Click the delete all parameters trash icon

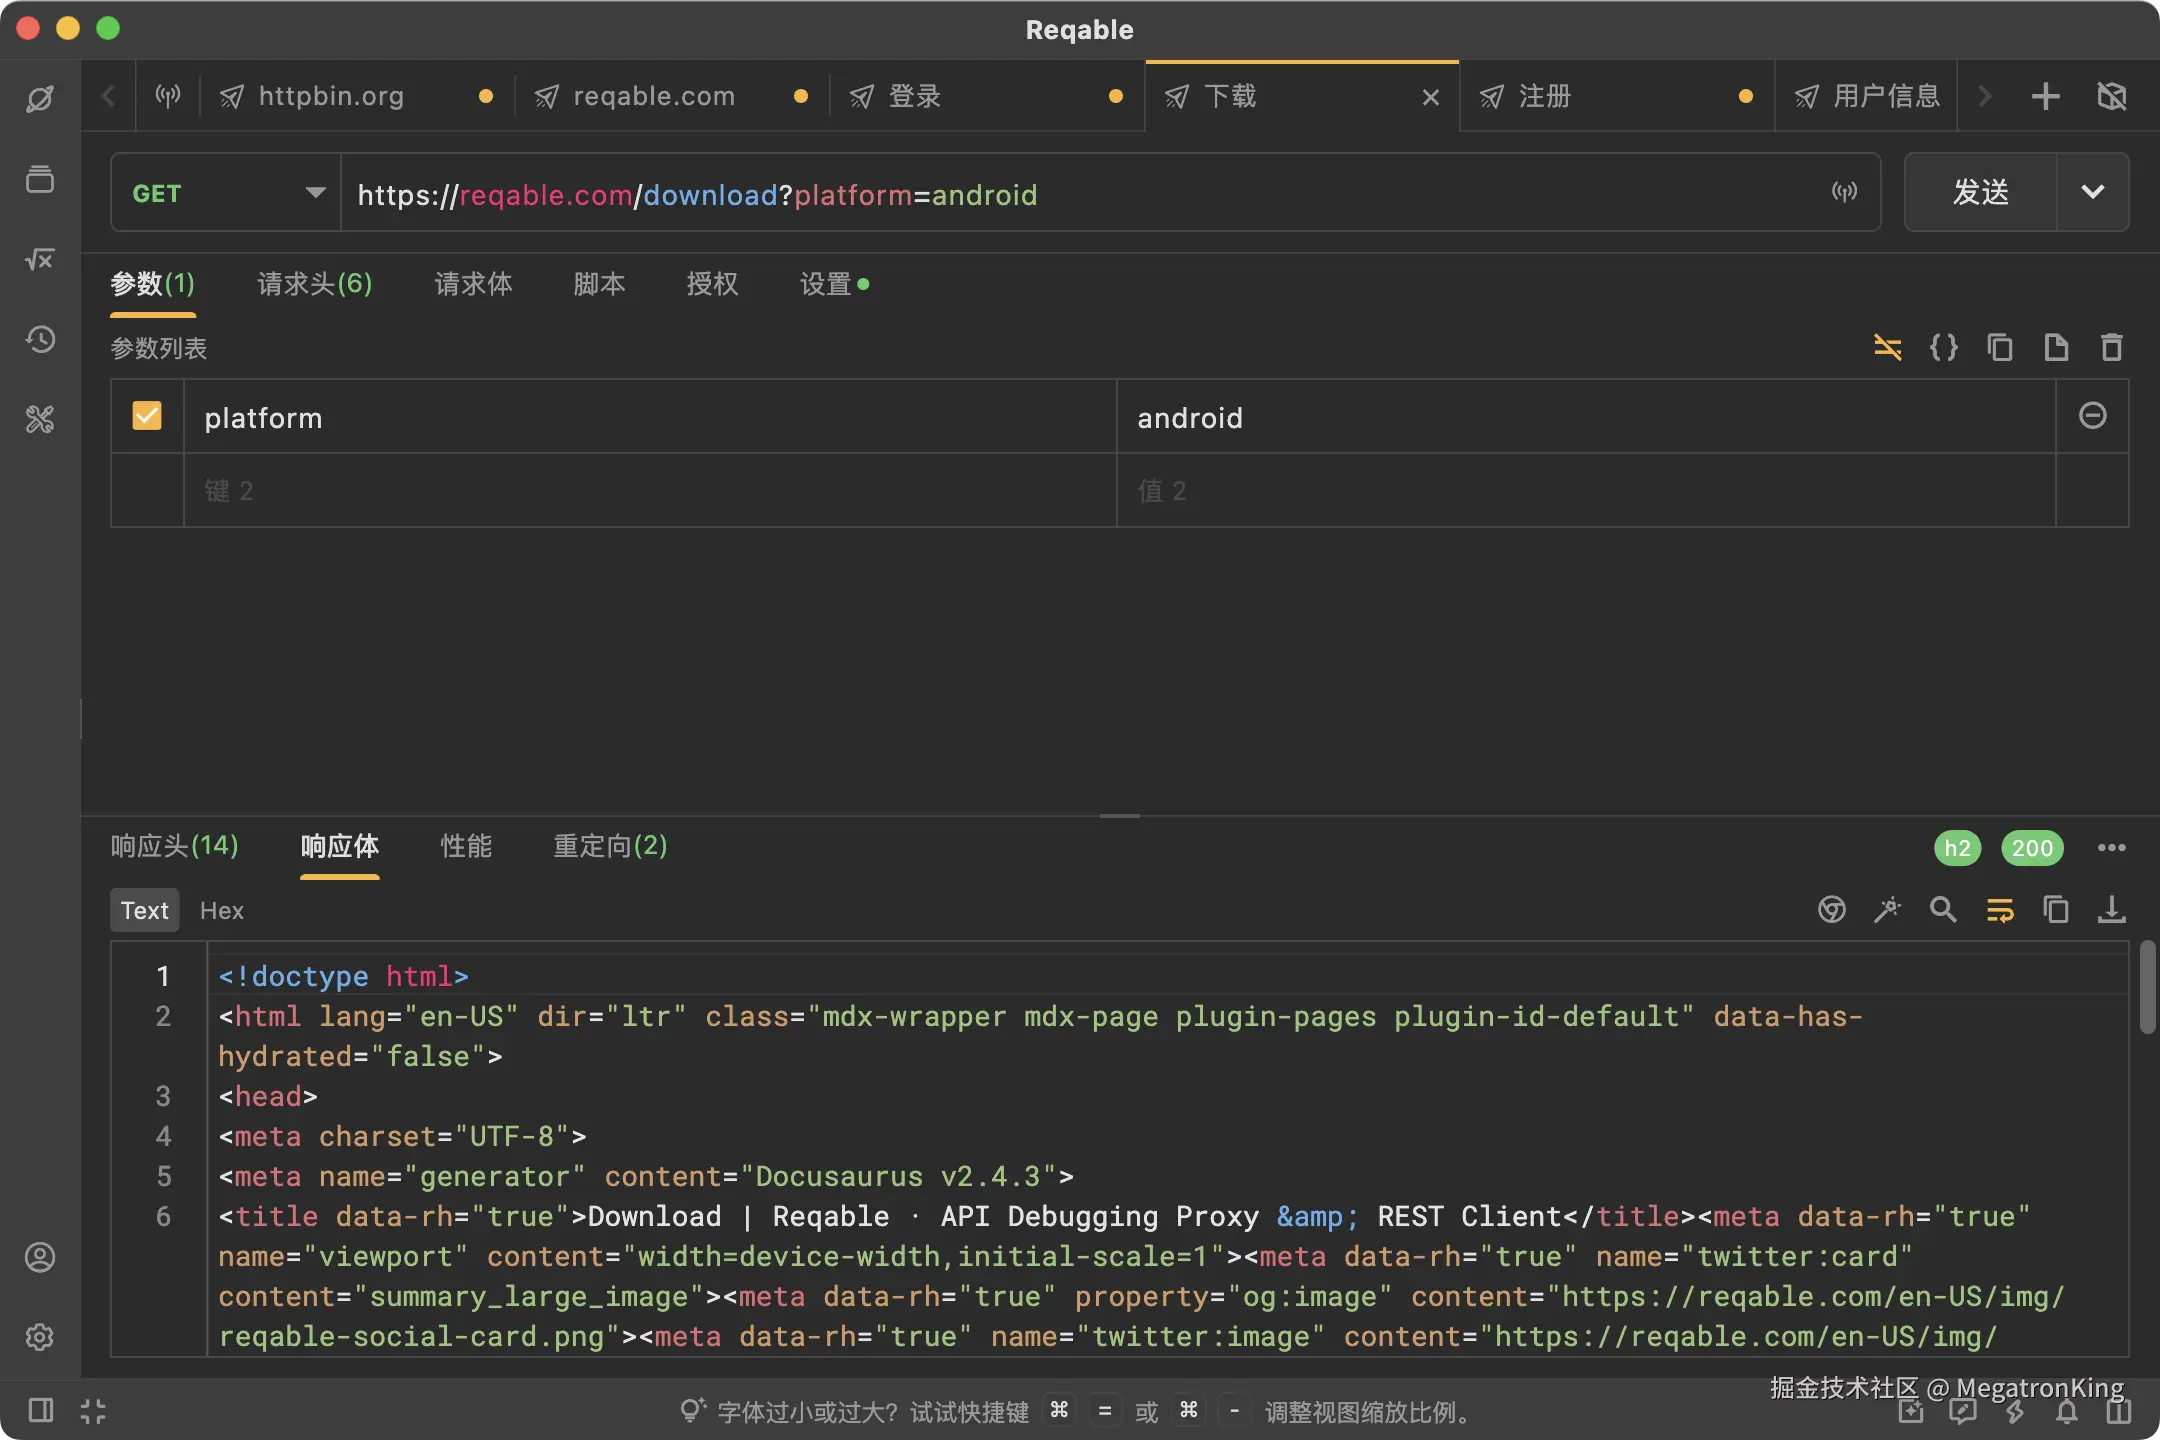pos(2111,347)
